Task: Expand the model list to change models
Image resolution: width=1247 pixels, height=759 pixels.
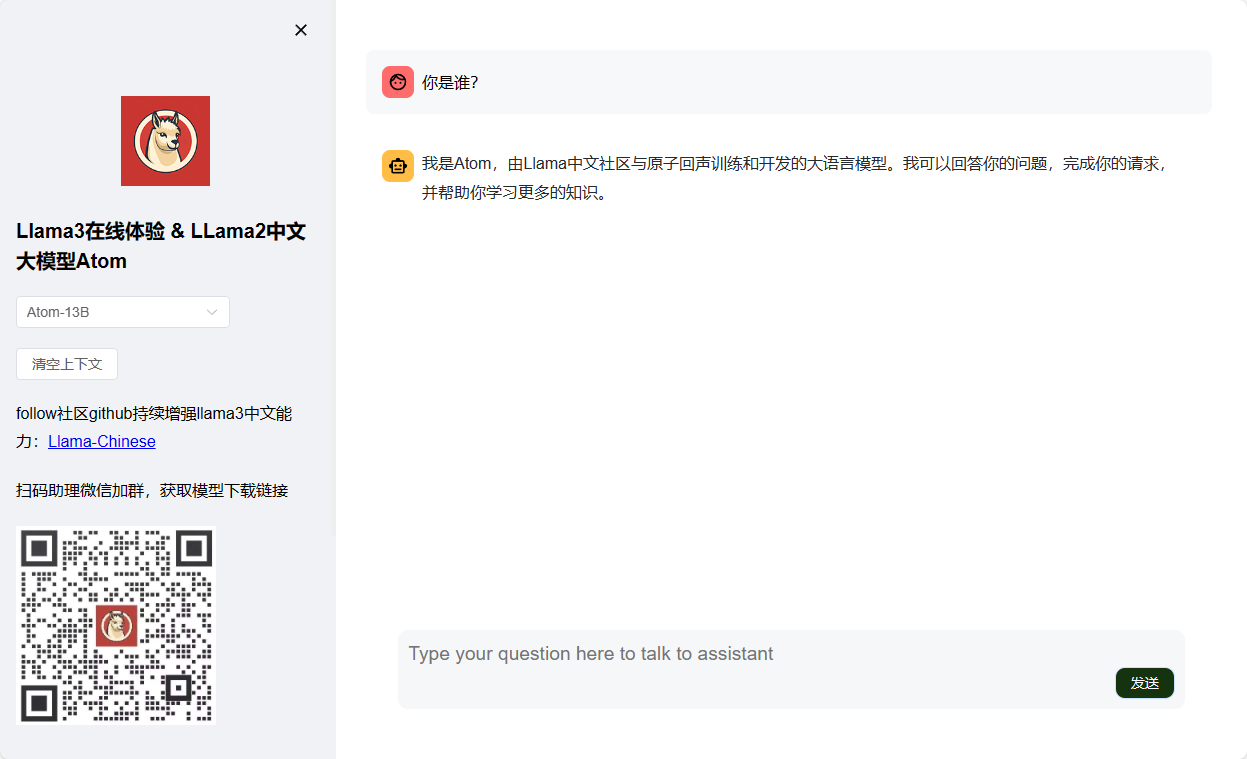Action: pyautogui.click(x=122, y=312)
